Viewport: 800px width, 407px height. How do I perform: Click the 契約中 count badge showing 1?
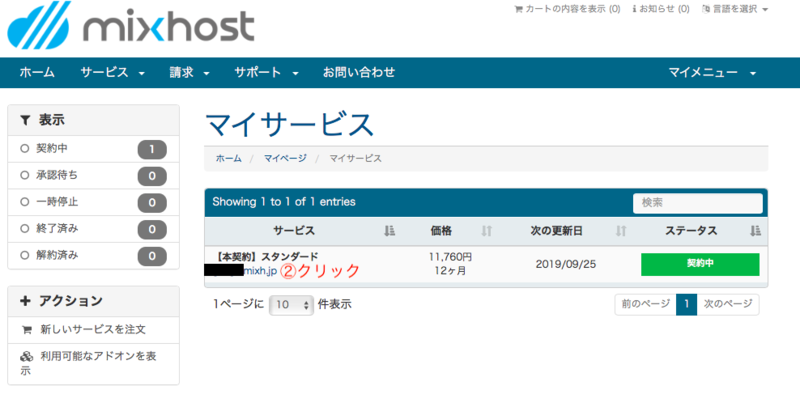tap(152, 149)
